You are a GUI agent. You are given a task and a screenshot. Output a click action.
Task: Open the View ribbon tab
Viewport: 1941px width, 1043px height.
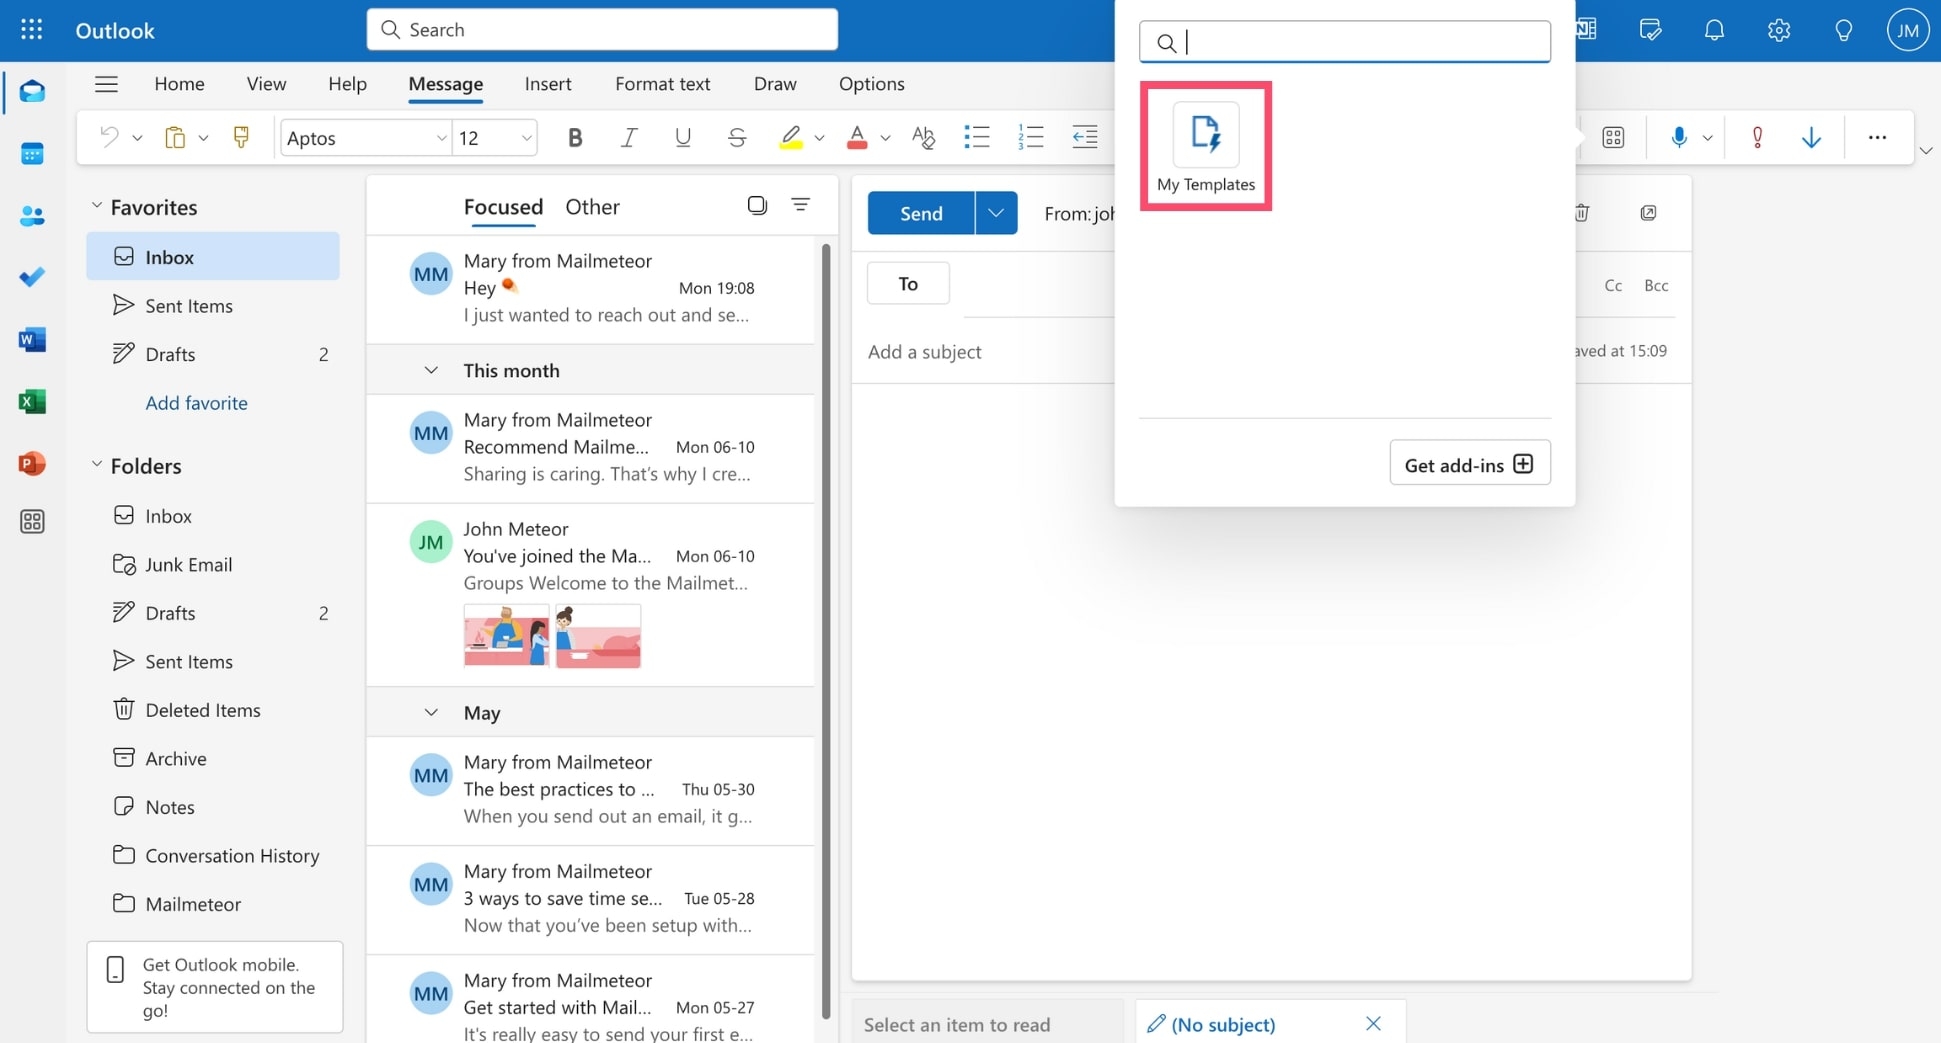[266, 84]
